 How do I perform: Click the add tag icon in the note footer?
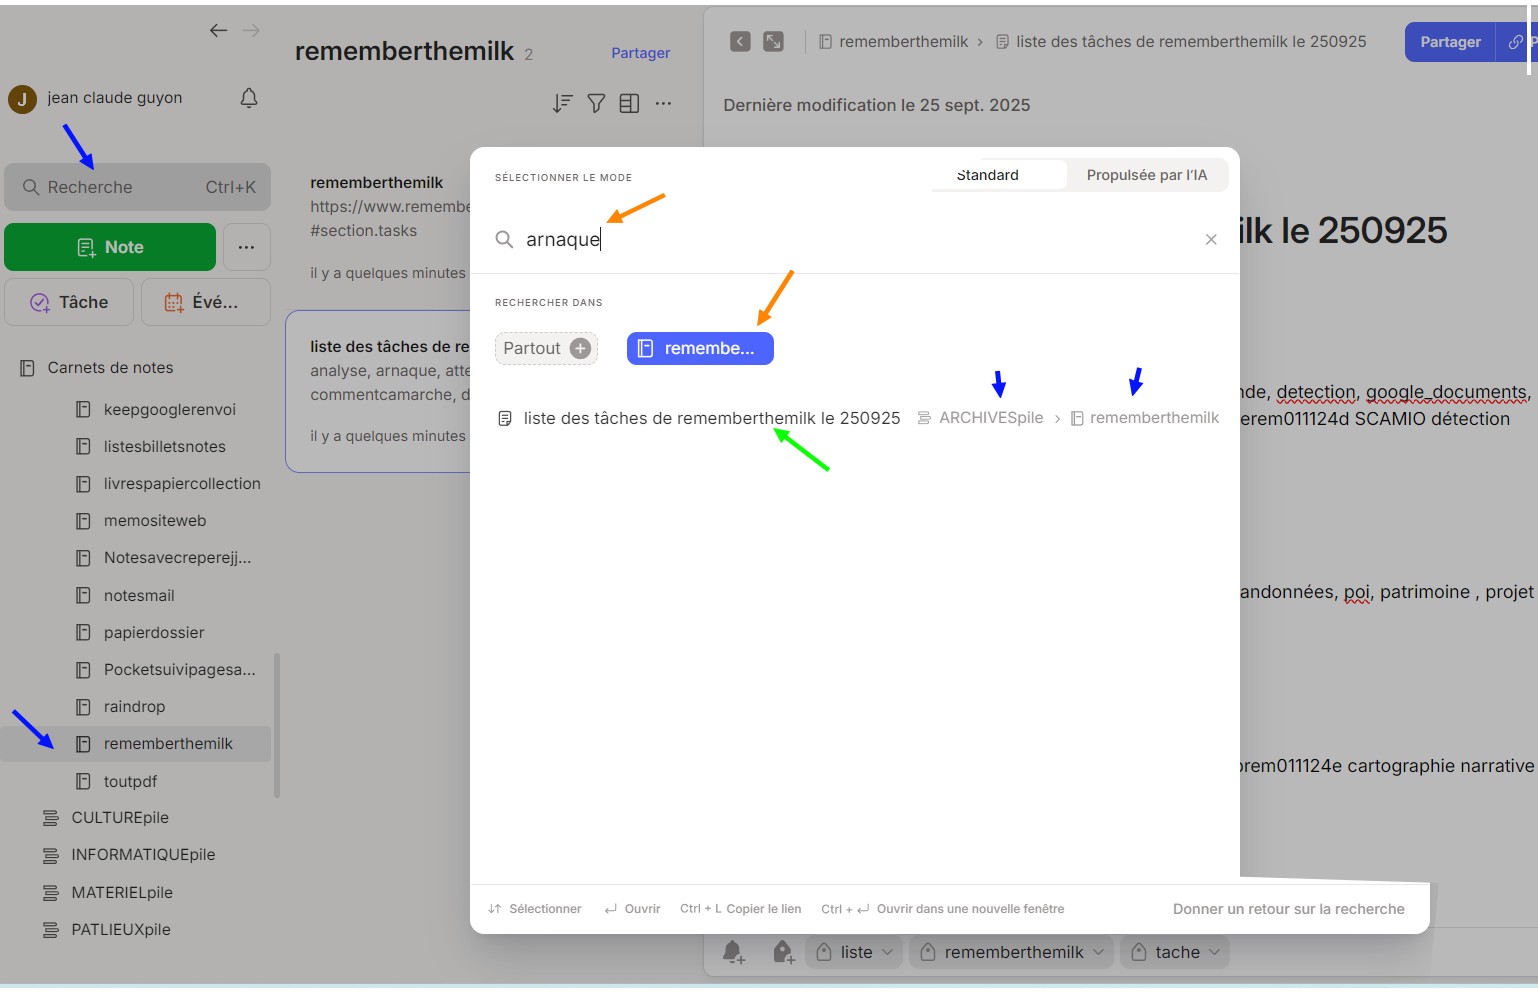(783, 952)
